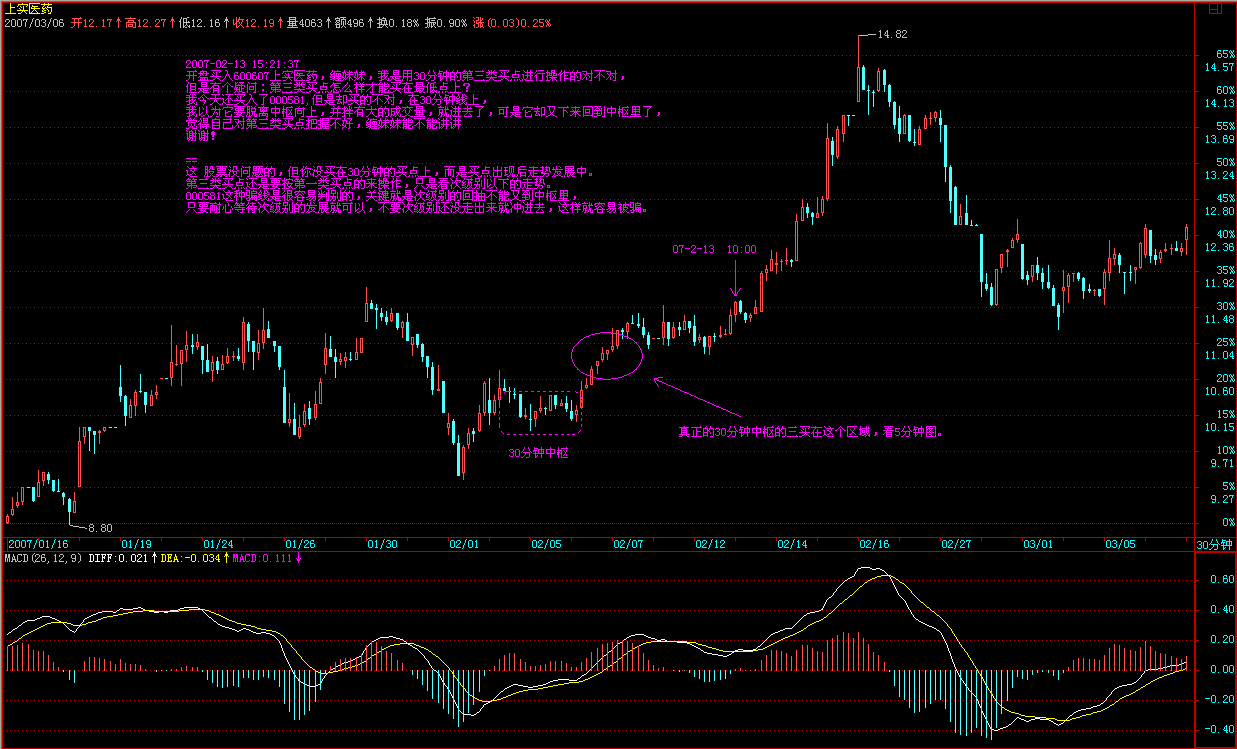This screenshot has height=749, width=1237.
Task: Click the 8.80 low price label
Action: 99,527
